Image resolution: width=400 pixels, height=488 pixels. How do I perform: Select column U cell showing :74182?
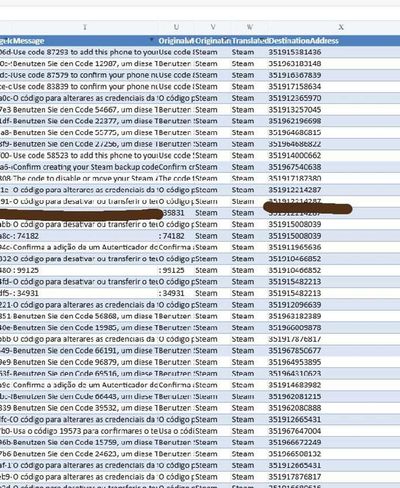pyautogui.click(x=177, y=236)
